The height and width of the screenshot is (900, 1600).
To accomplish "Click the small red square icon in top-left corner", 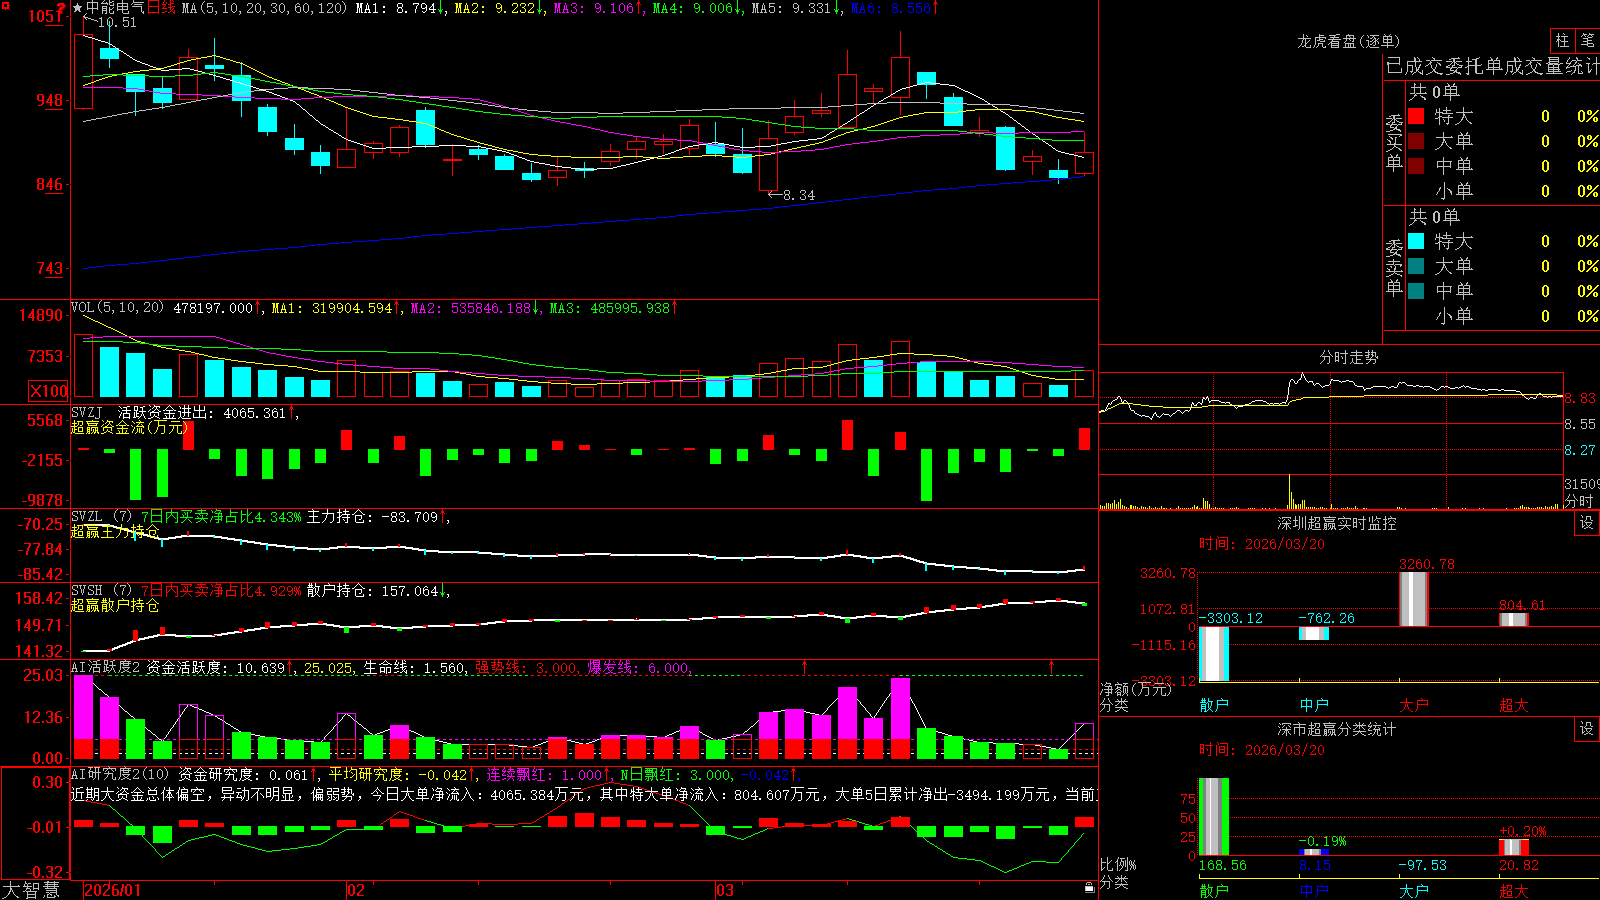I will pyautogui.click(x=3, y=3).
